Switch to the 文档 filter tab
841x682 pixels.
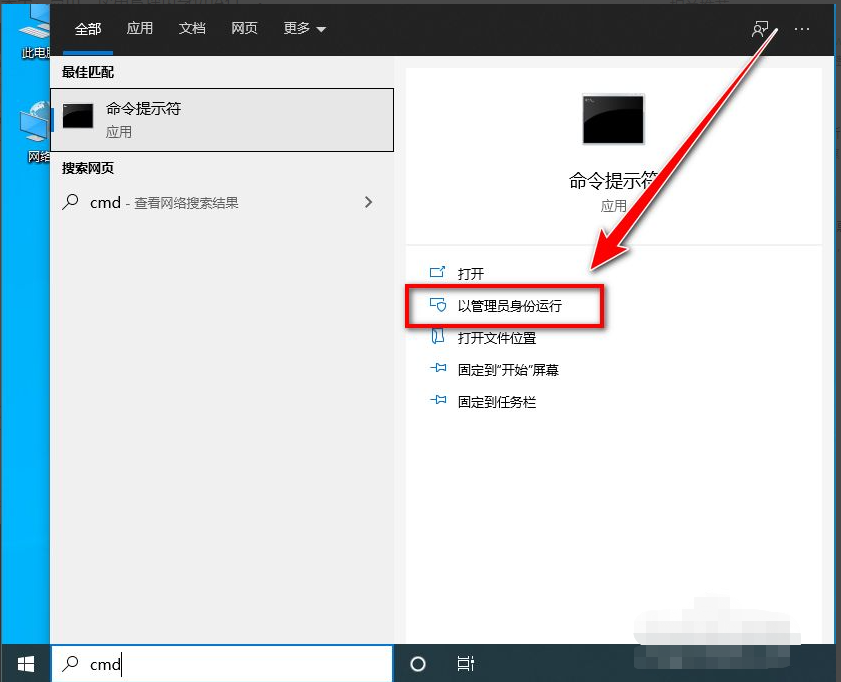(x=192, y=29)
